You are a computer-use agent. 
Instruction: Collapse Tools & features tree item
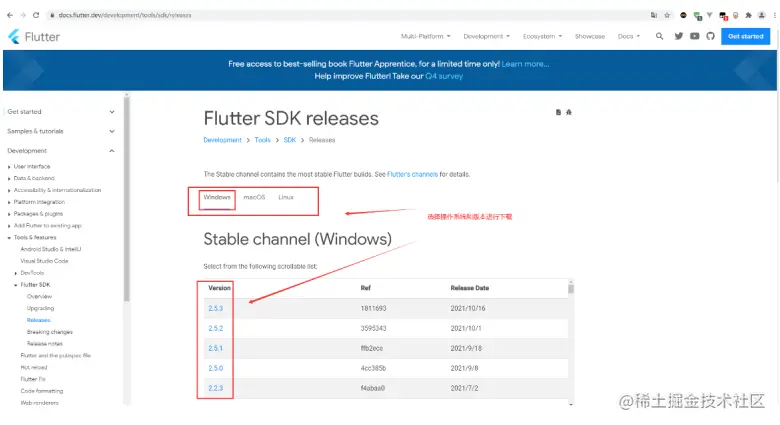(32, 238)
